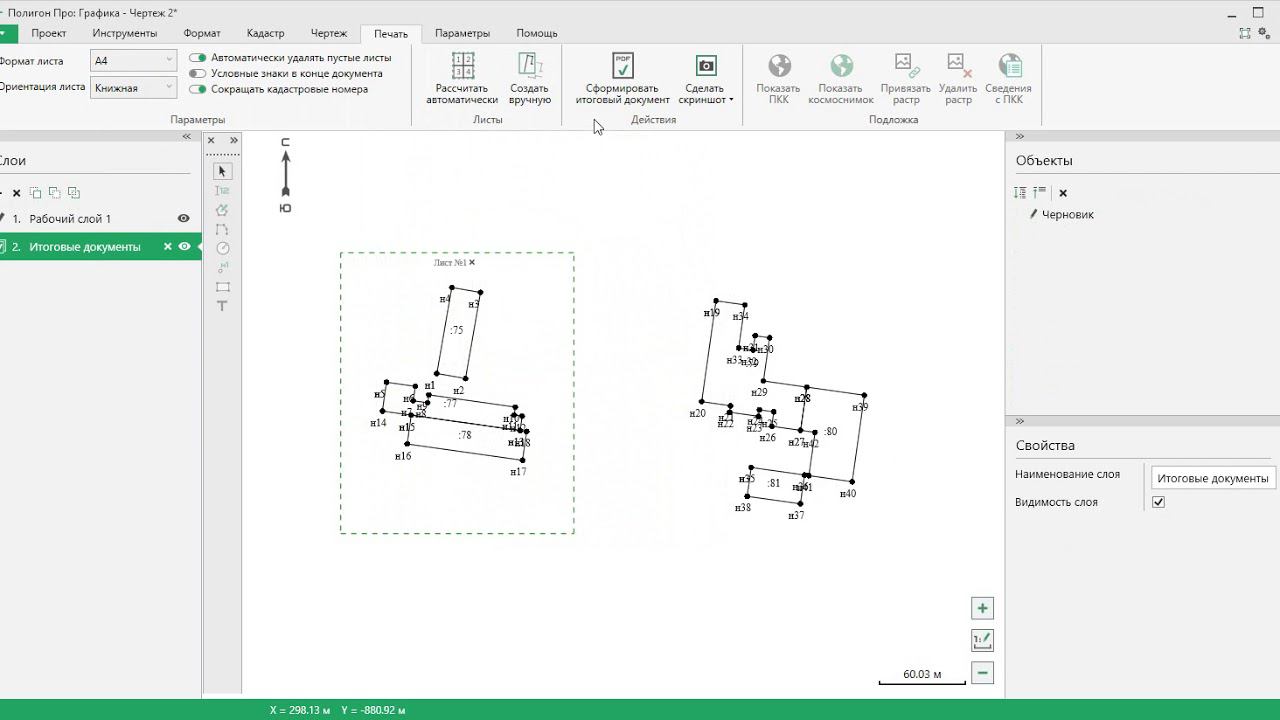This screenshot has width=1280, height=720.
Task: Enable Условные знаки в конце документа switch
Action: (x=198, y=73)
